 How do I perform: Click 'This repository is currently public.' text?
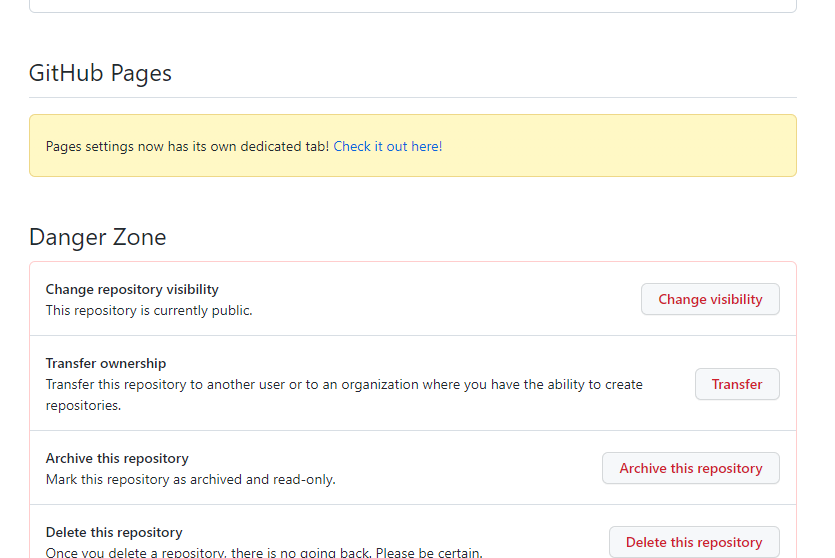click(x=149, y=310)
